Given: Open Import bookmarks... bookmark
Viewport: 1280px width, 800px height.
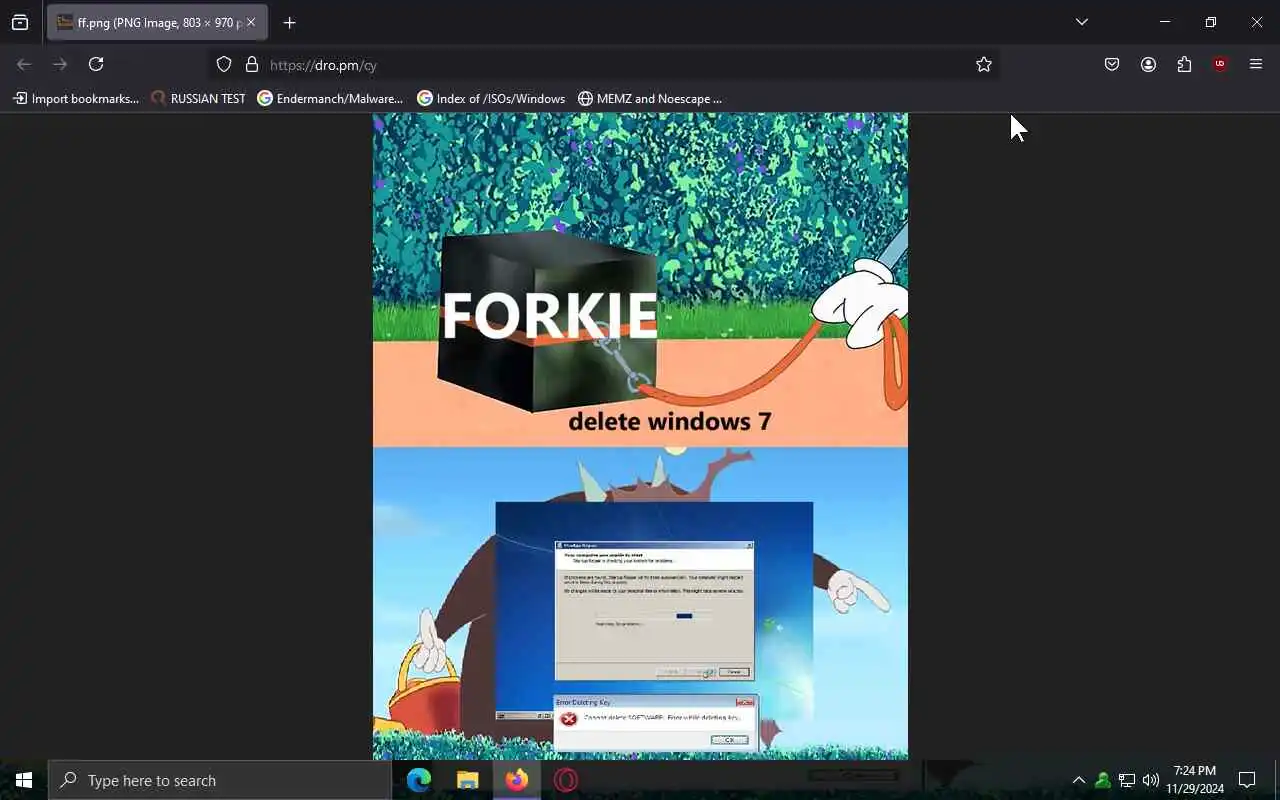Looking at the screenshot, I should tap(76, 98).
